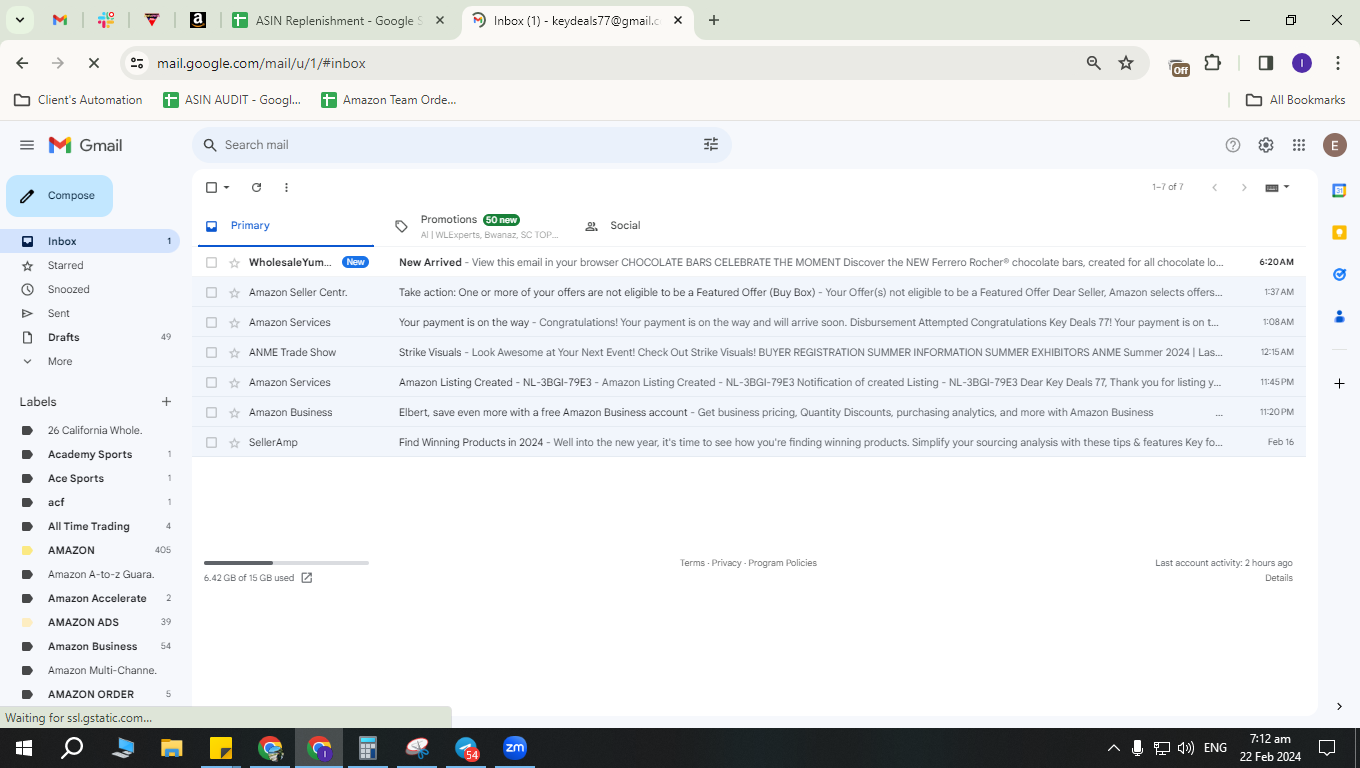Open the AMAZON ADS label
The width and height of the screenshot is (1360, 768).
pyautogui.click(x=84, y=622)
